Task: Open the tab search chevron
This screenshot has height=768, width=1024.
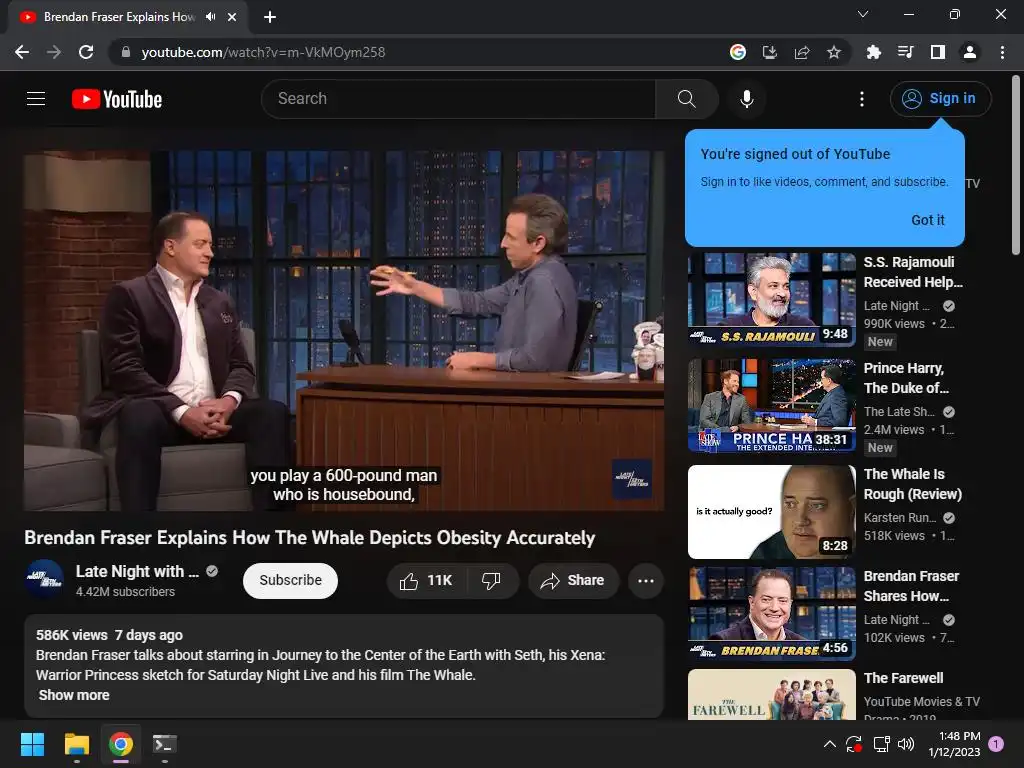Action: click(x=863, y=14)
